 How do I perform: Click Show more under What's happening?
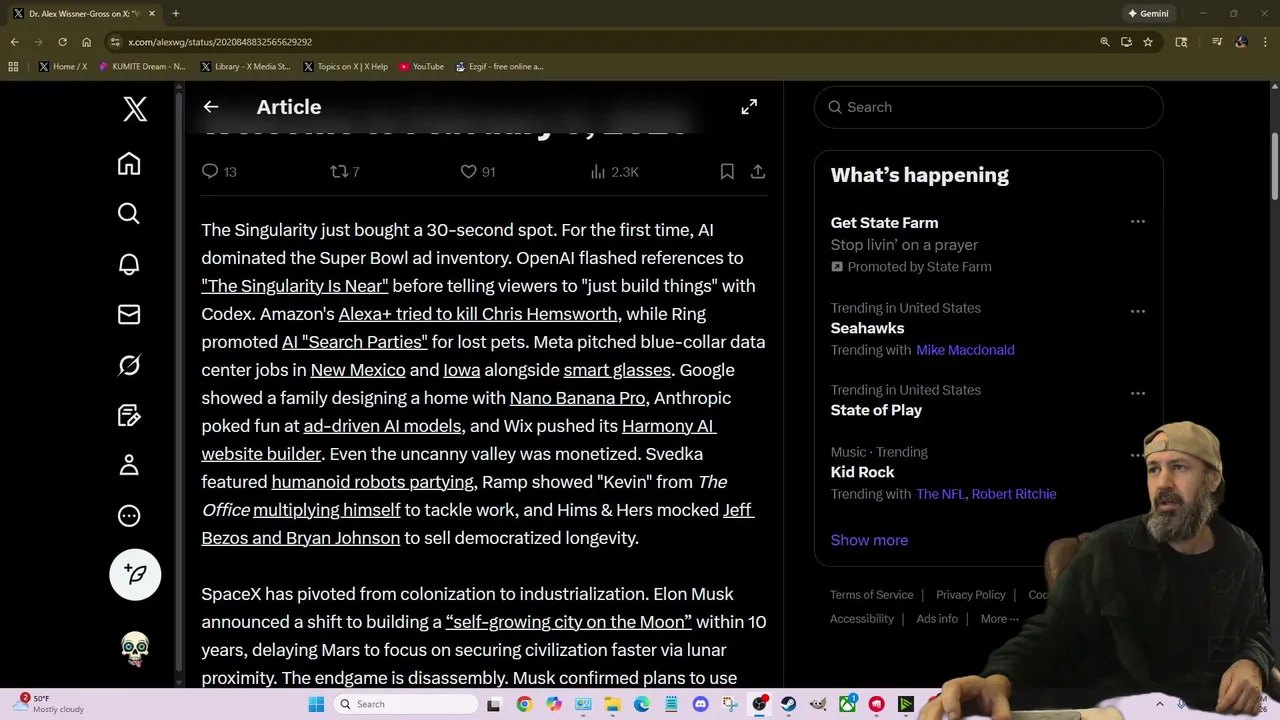869,540
